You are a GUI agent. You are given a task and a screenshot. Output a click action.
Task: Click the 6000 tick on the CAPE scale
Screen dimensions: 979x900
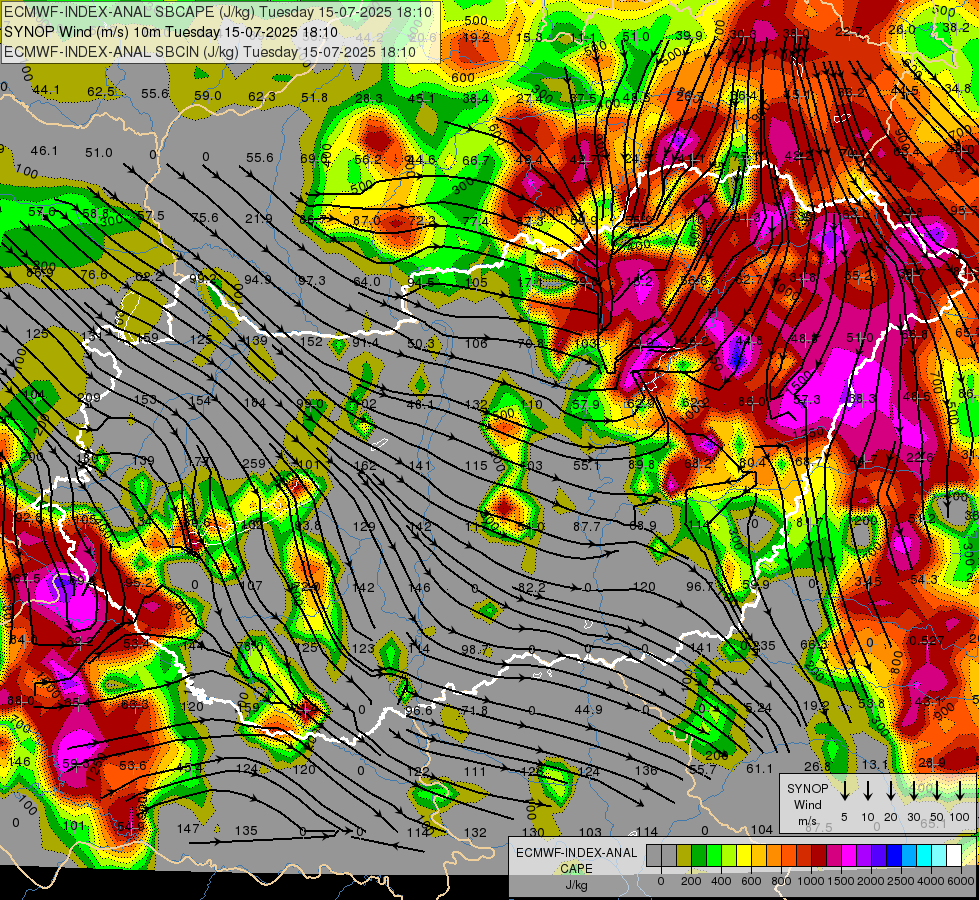pyautogui.click(x=962, y=881)
